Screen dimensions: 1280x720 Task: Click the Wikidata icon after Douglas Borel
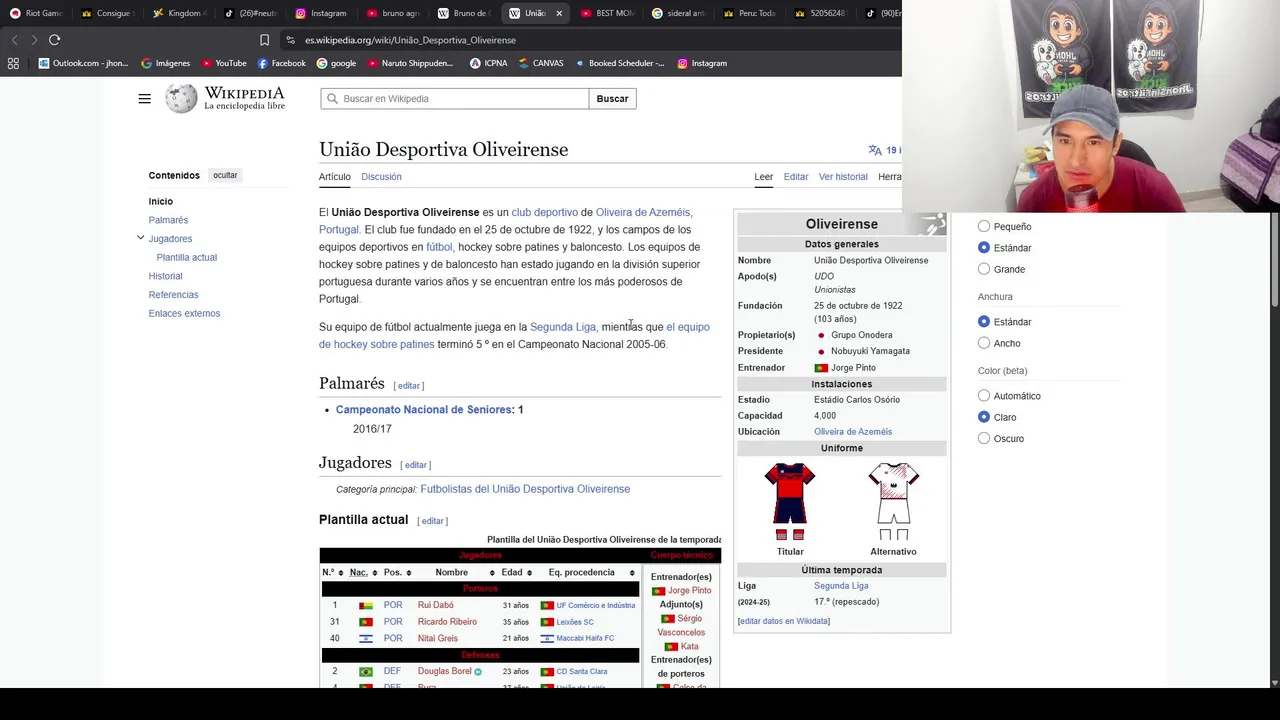pyautogui.click(x=478, y=672)
